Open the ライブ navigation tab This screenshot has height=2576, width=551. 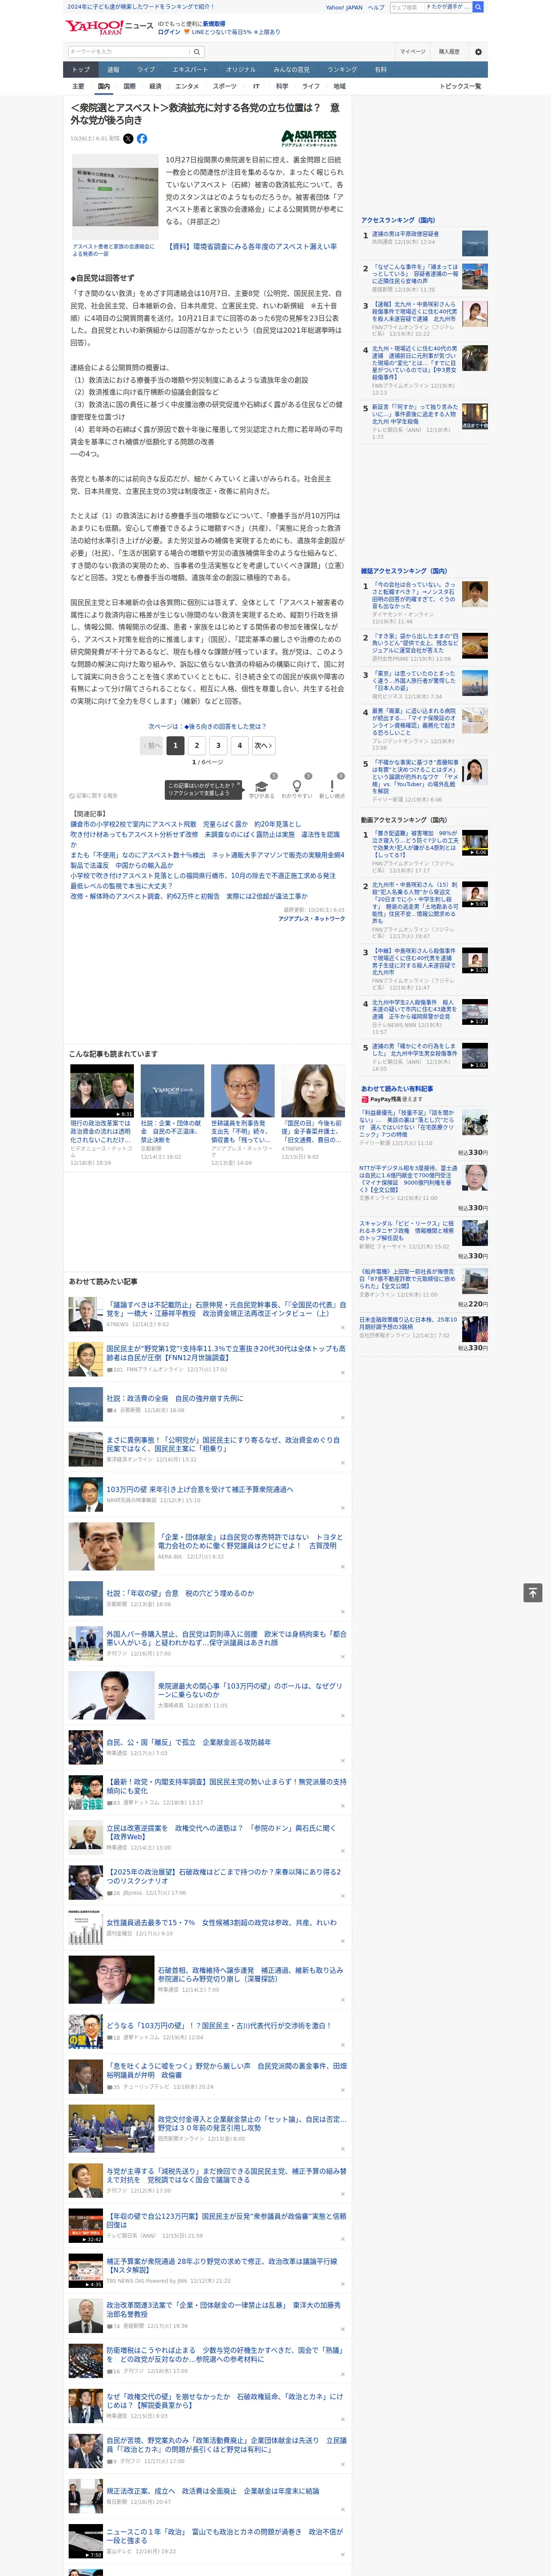point(146,70)
